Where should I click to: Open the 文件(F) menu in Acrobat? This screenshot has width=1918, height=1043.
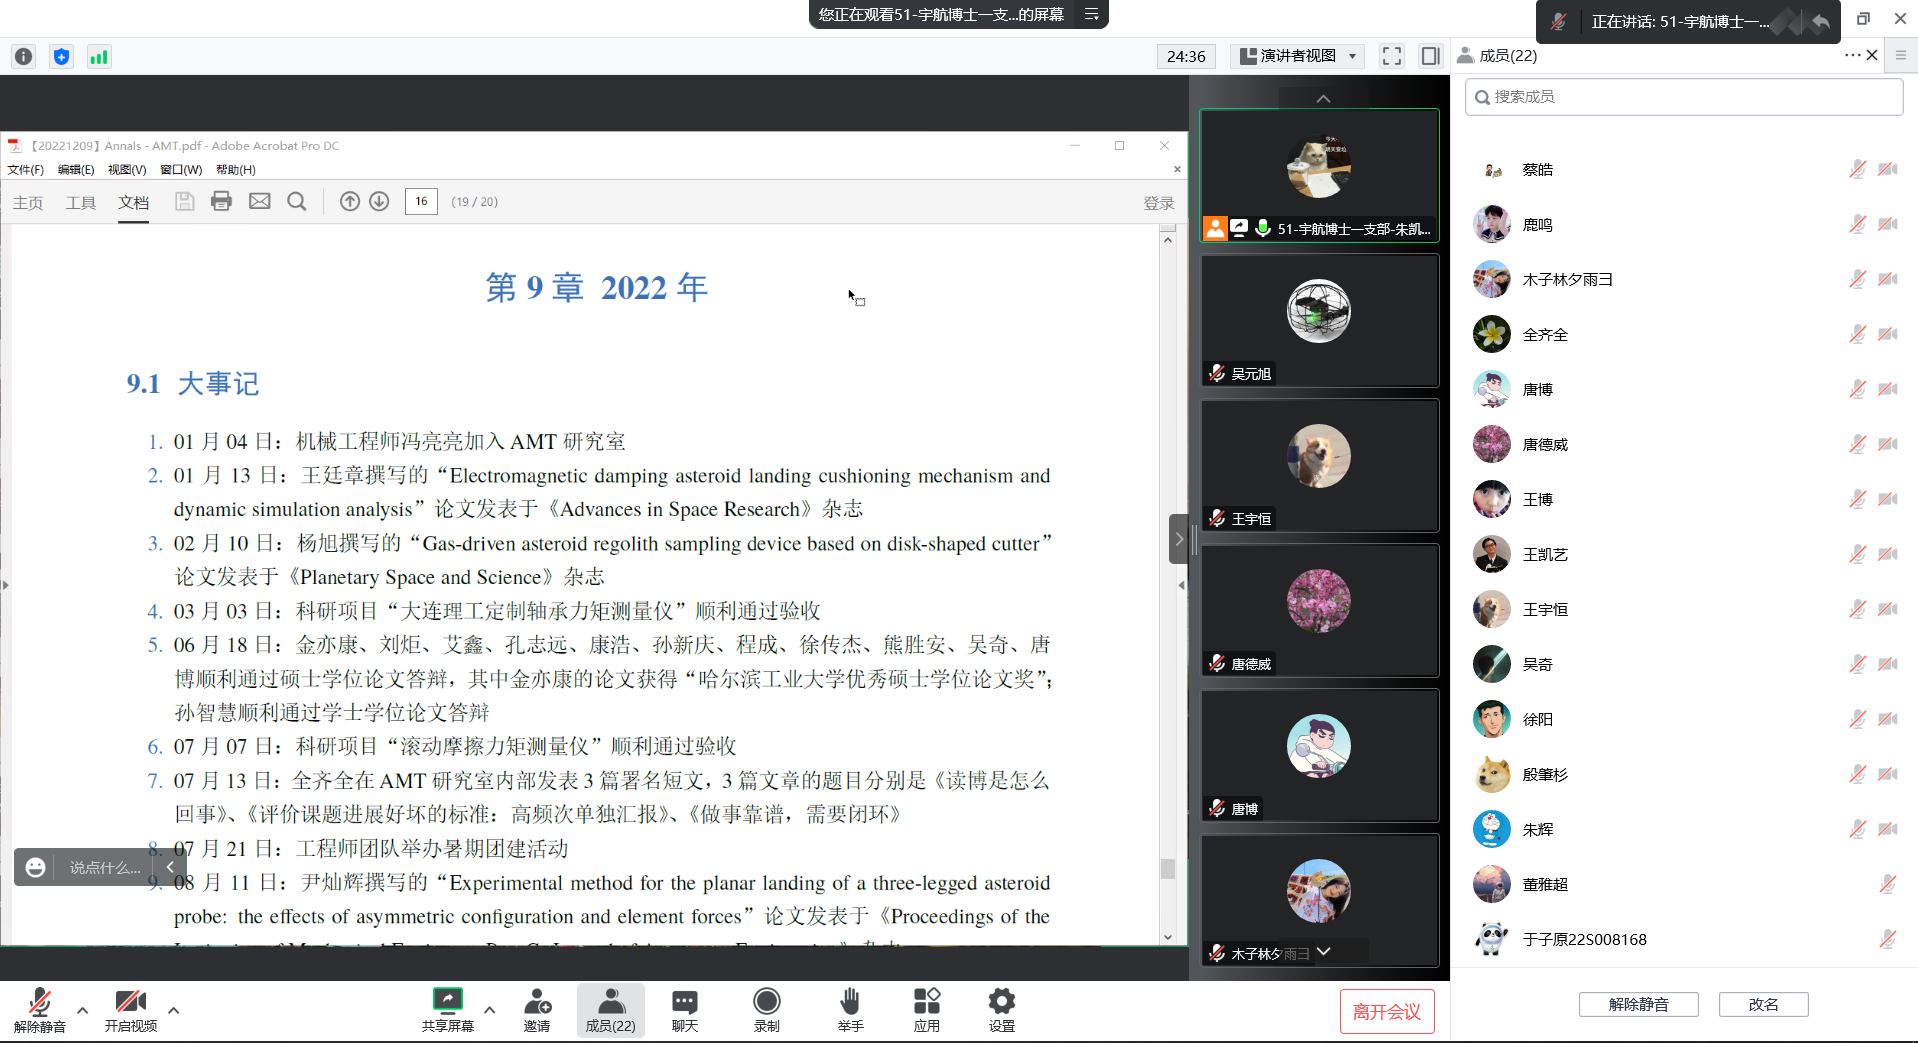[x=26, y=170]
